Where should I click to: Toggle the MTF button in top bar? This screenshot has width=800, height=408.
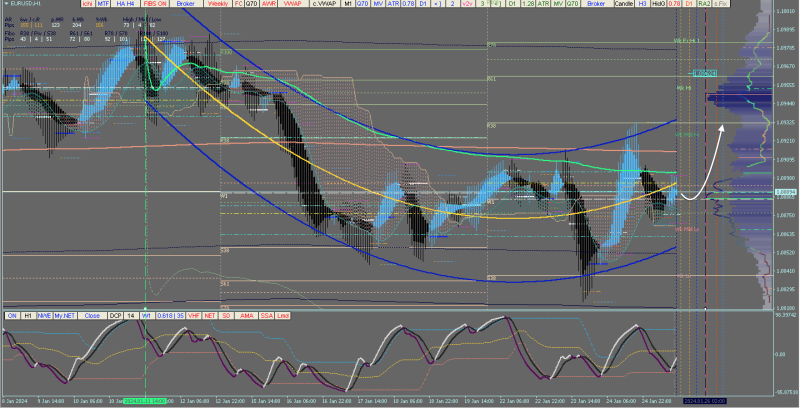click(104, 4)
